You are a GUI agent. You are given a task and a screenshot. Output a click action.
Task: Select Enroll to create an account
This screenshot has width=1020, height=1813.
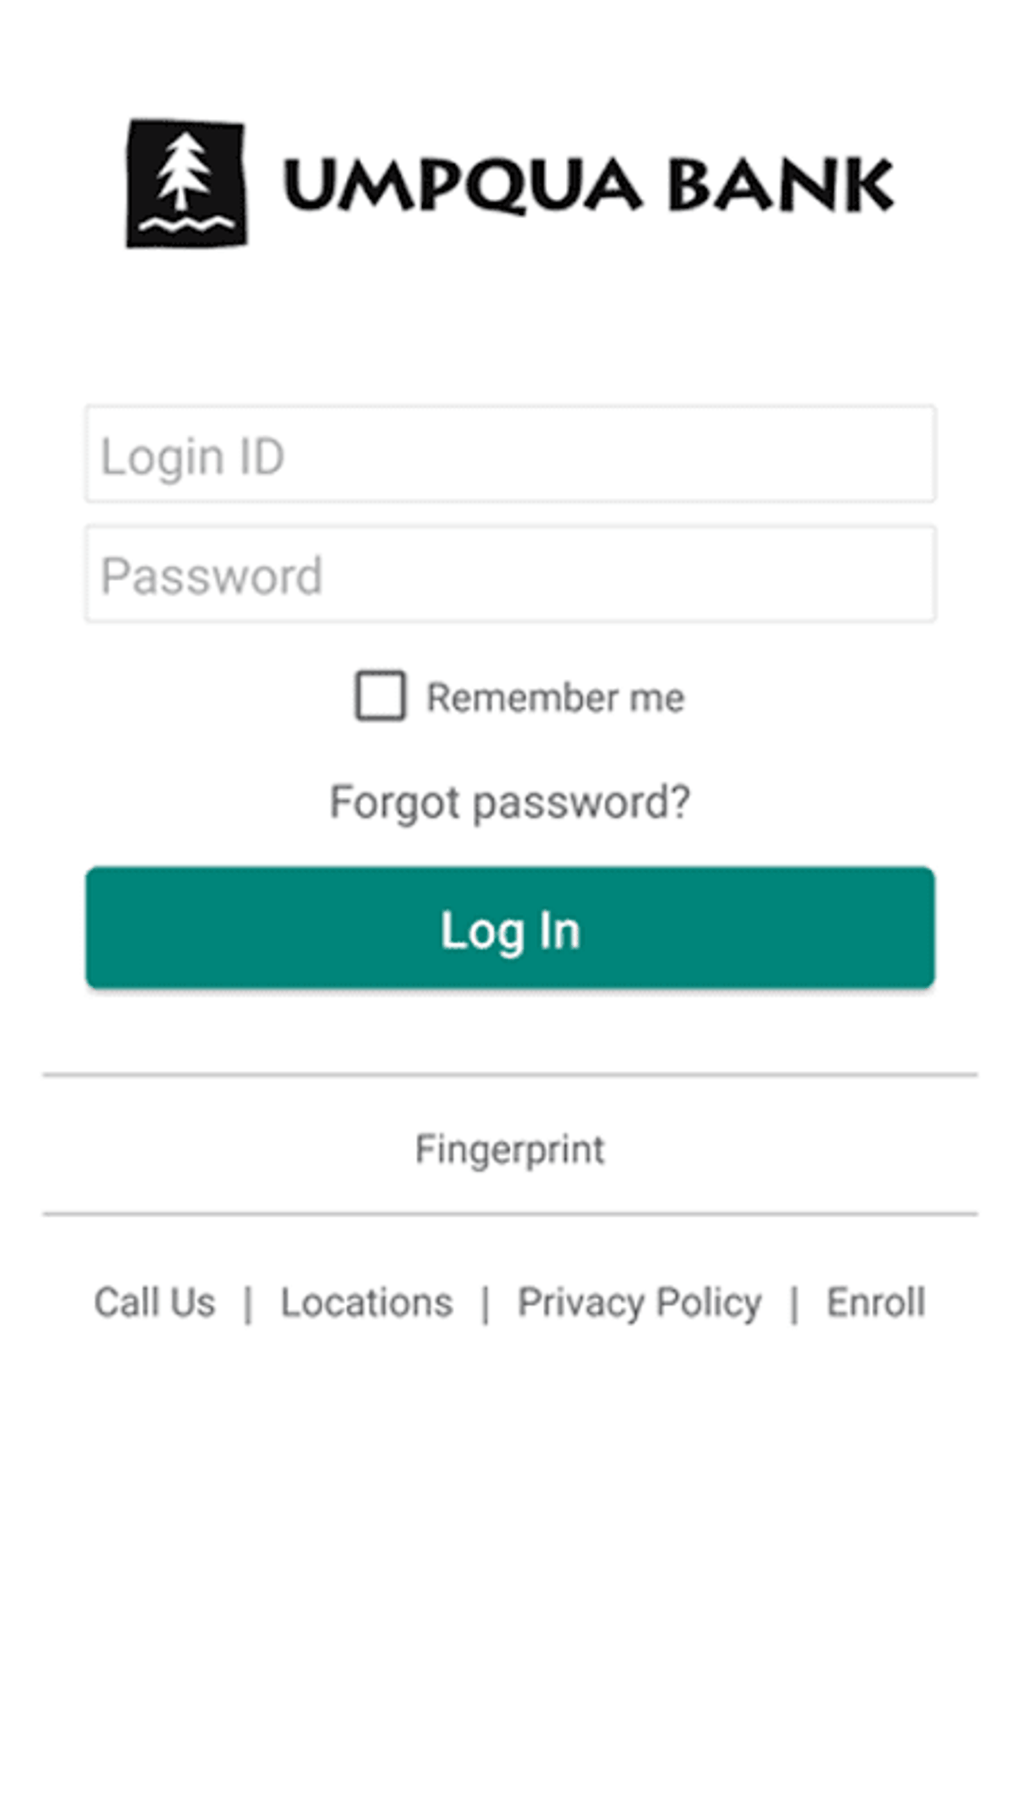pyautogui.click(x=875, y=1302)
